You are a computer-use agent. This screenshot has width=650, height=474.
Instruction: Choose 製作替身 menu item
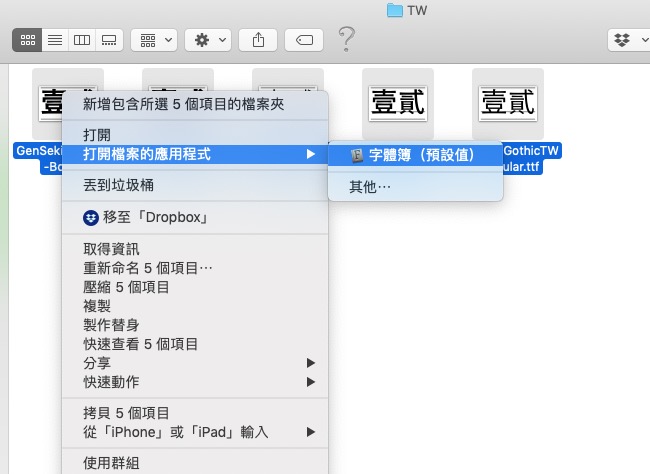(195, 325)
